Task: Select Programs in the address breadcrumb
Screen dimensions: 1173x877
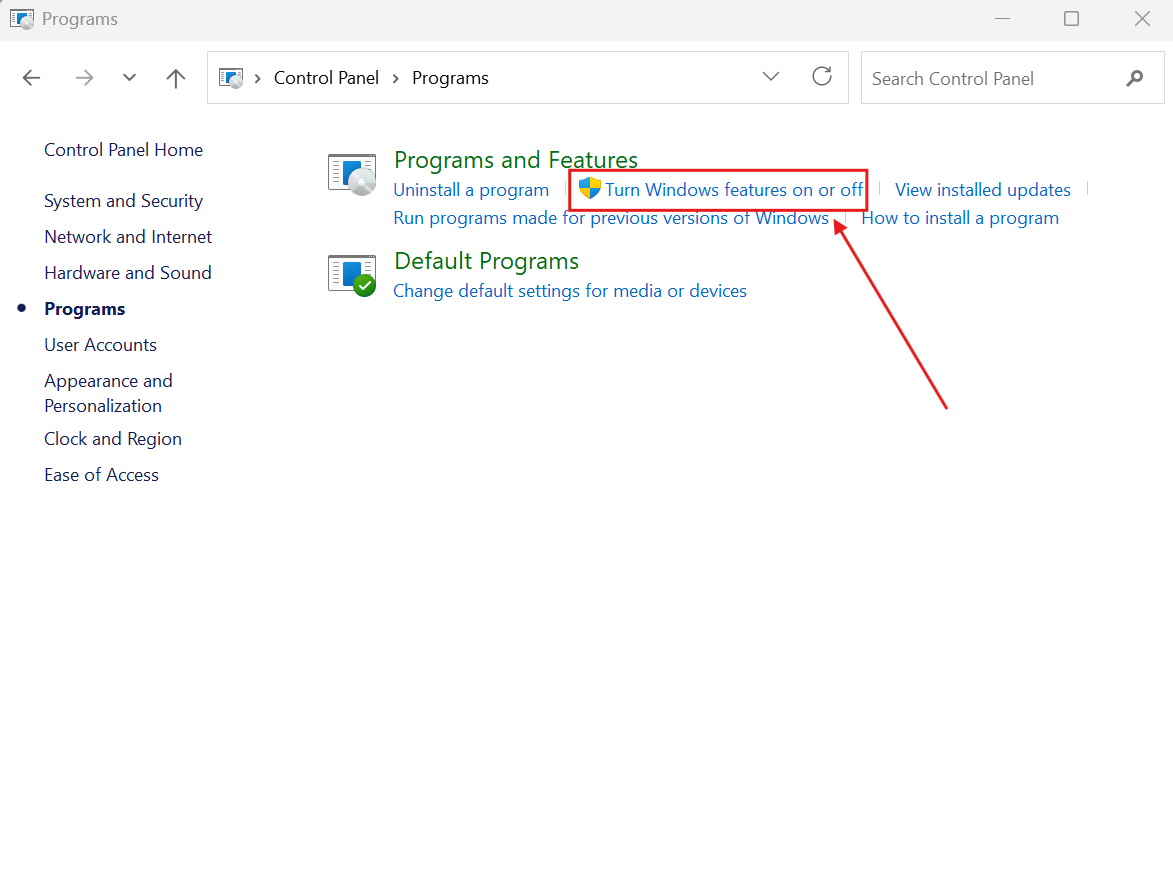Action: 450,78
